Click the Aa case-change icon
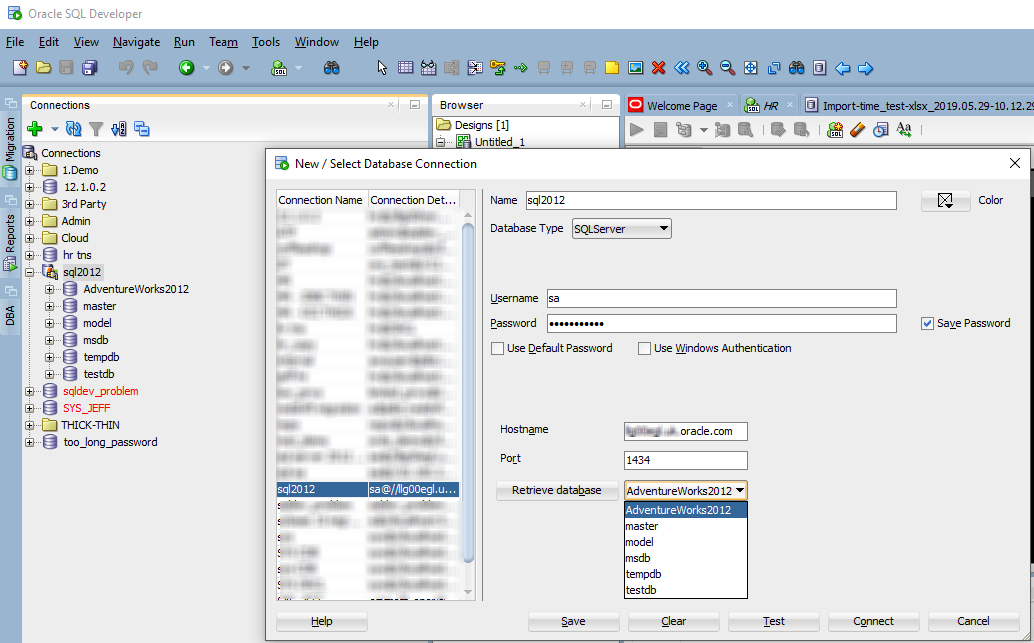Screen dimensions: 1034x643 point(904,129)
